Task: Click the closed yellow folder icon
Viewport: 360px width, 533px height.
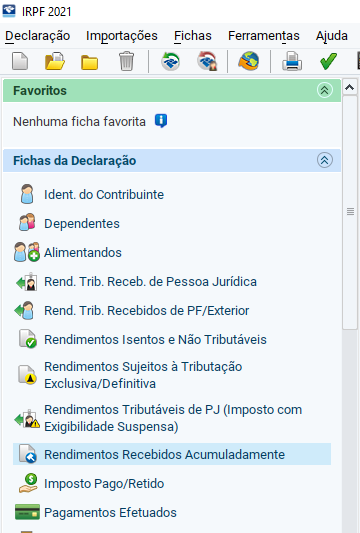Action: coord(89,63)
